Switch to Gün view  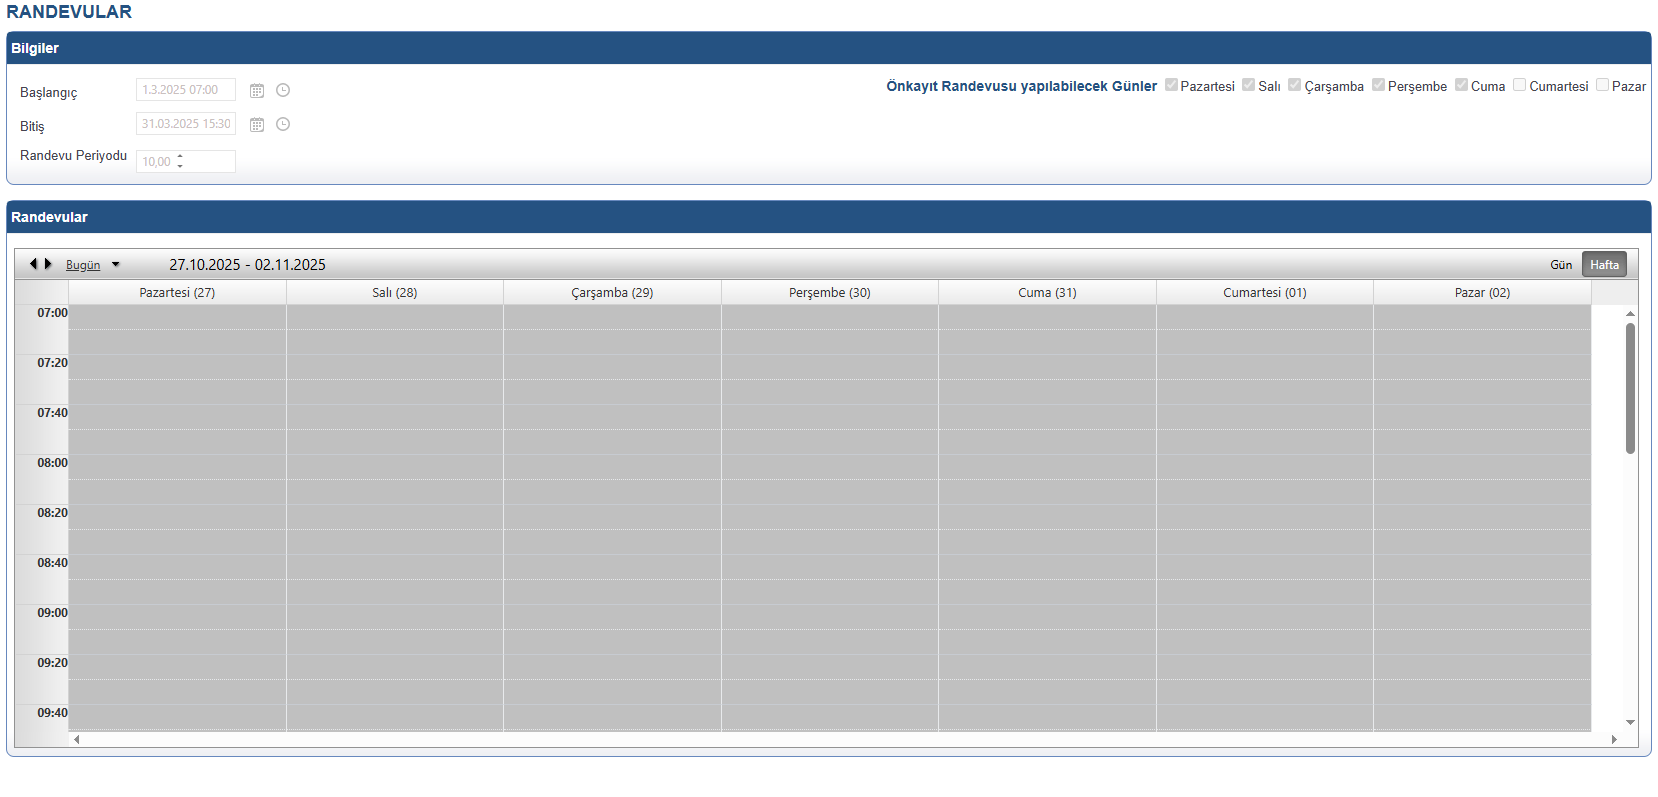point(1560,265)
